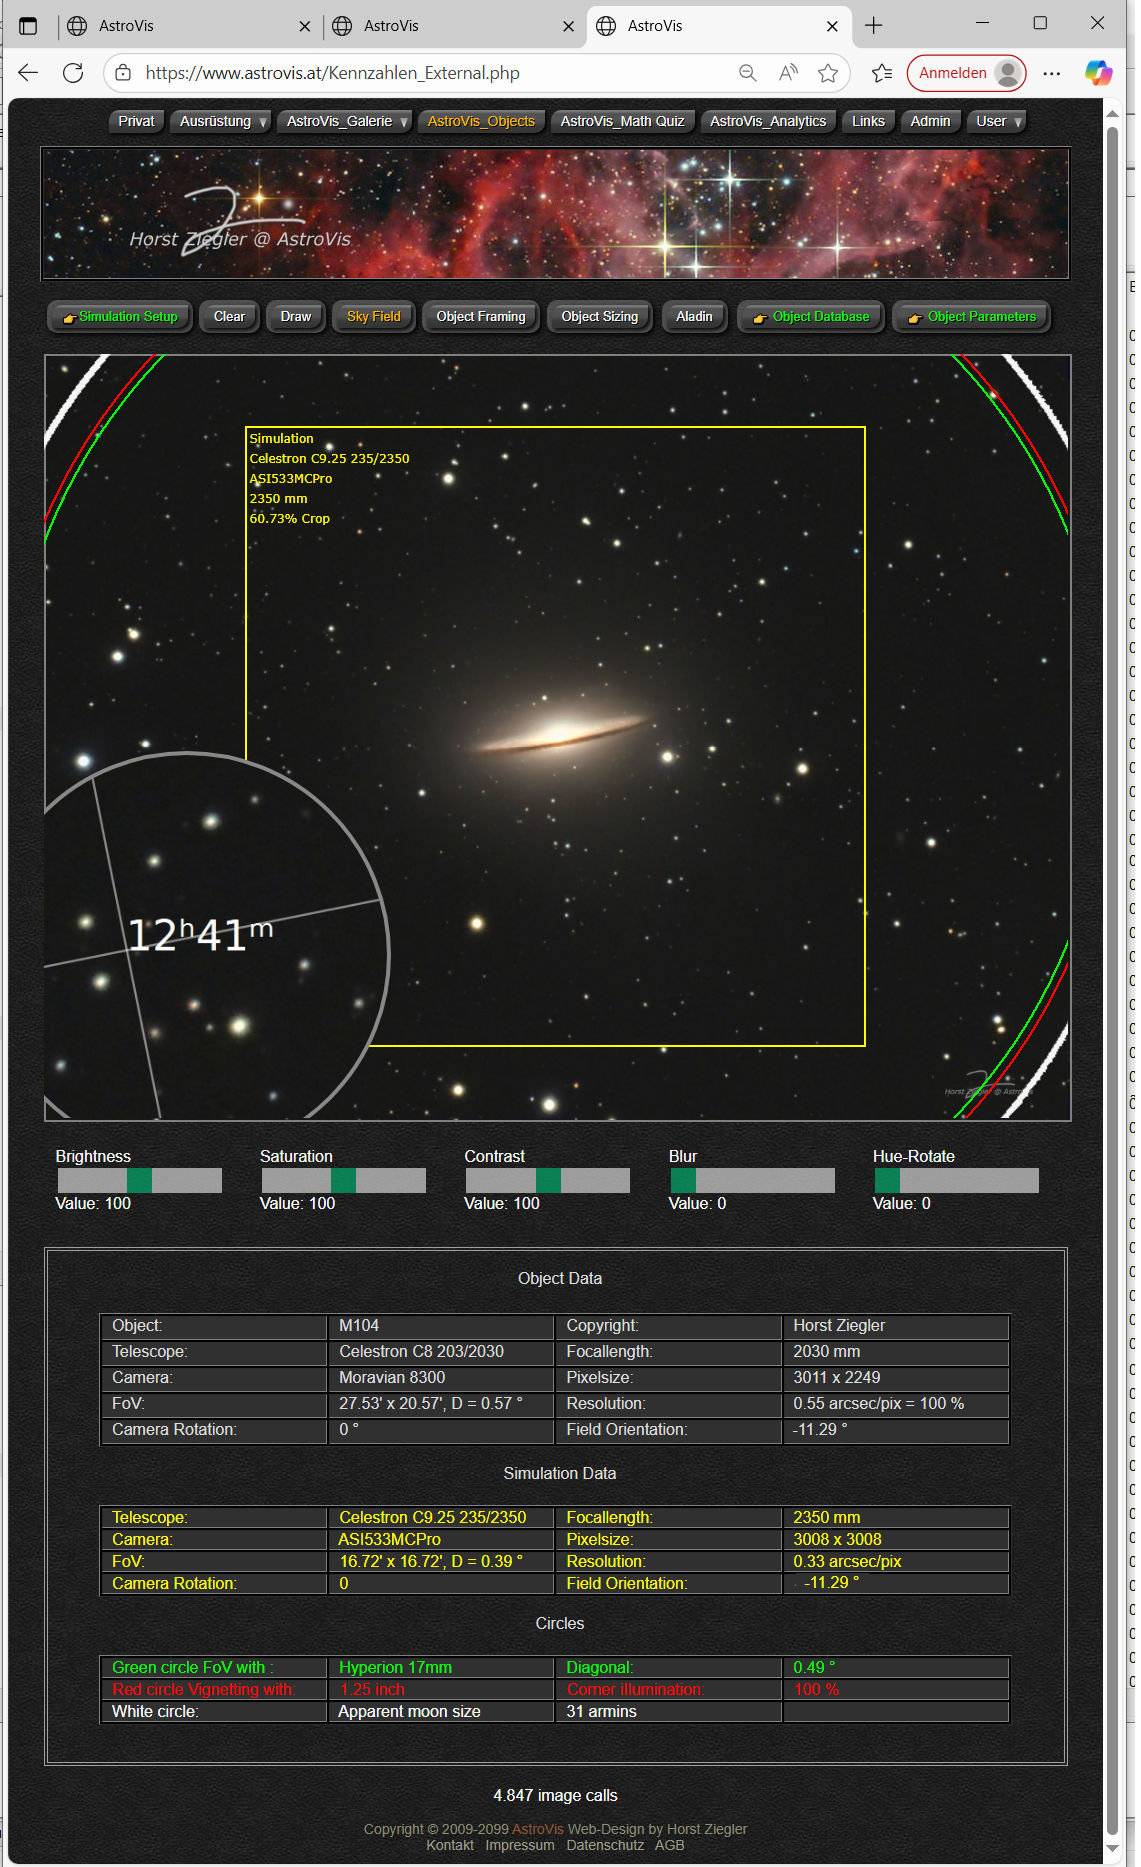The height and width of the screenshot is (1867, 1141).
Task: Open the AstroVis_Analytics menu item
Action: tap(767, 121)
